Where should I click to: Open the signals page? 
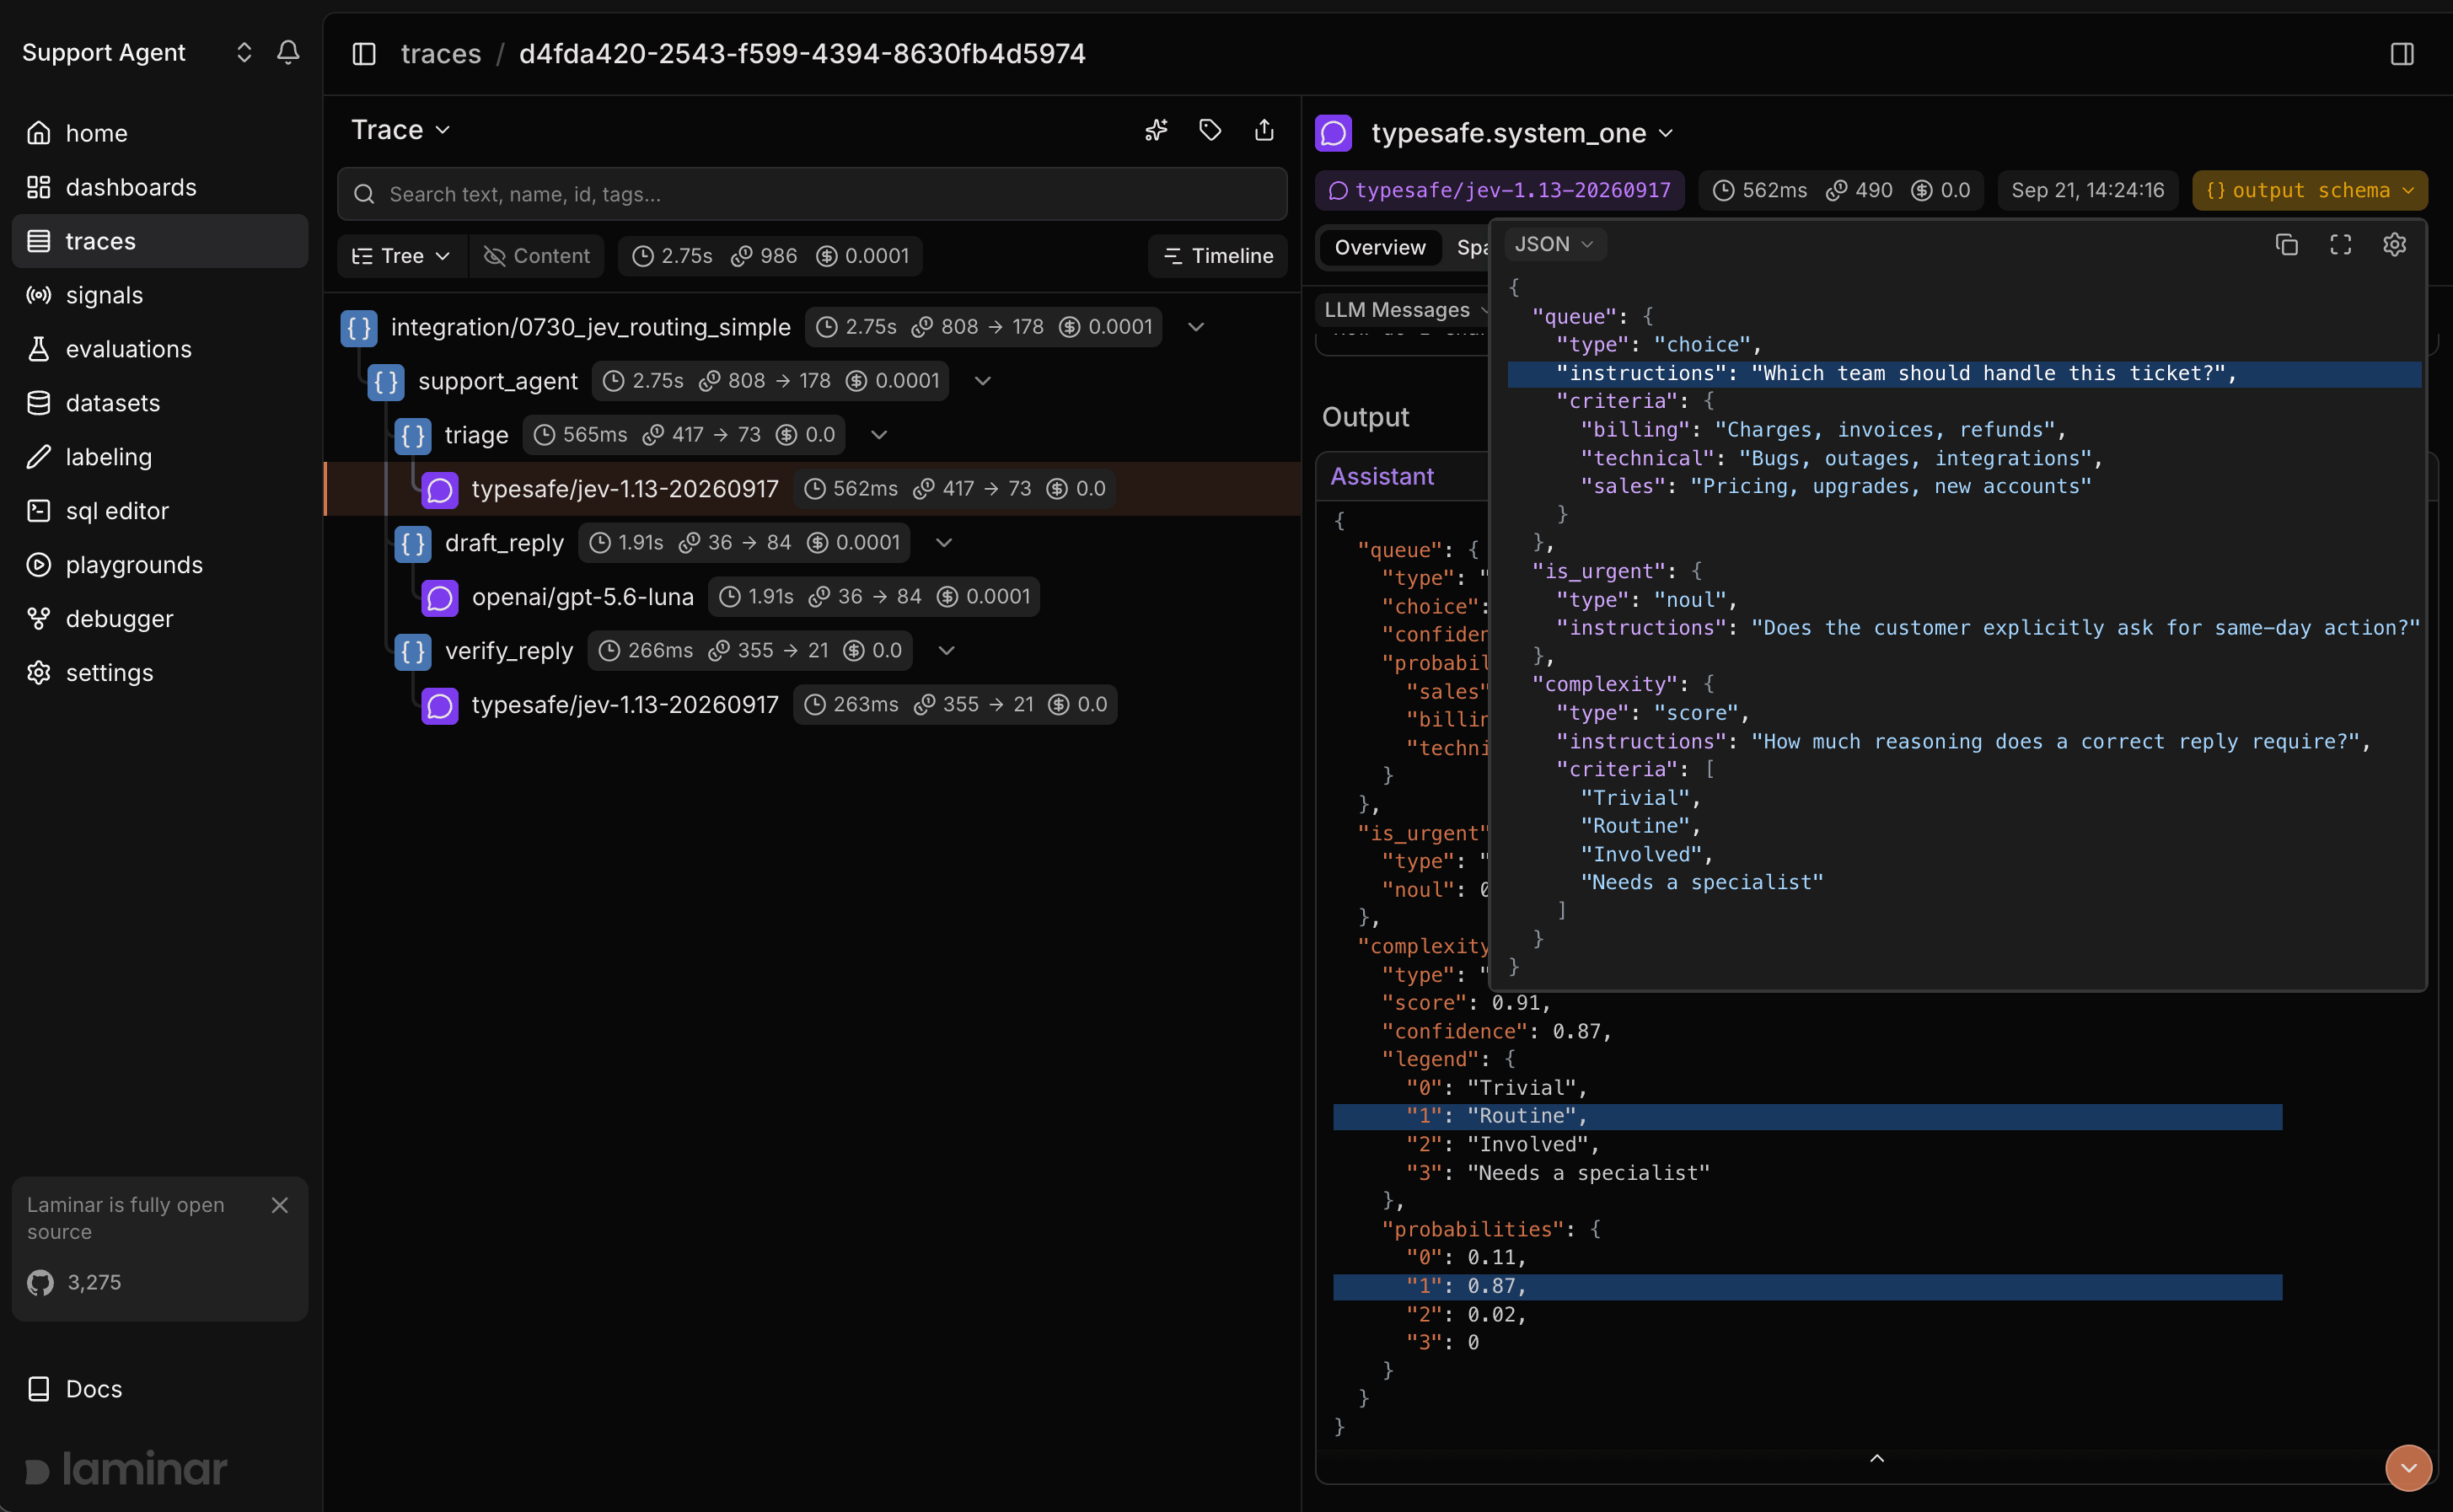pos(160,295)
